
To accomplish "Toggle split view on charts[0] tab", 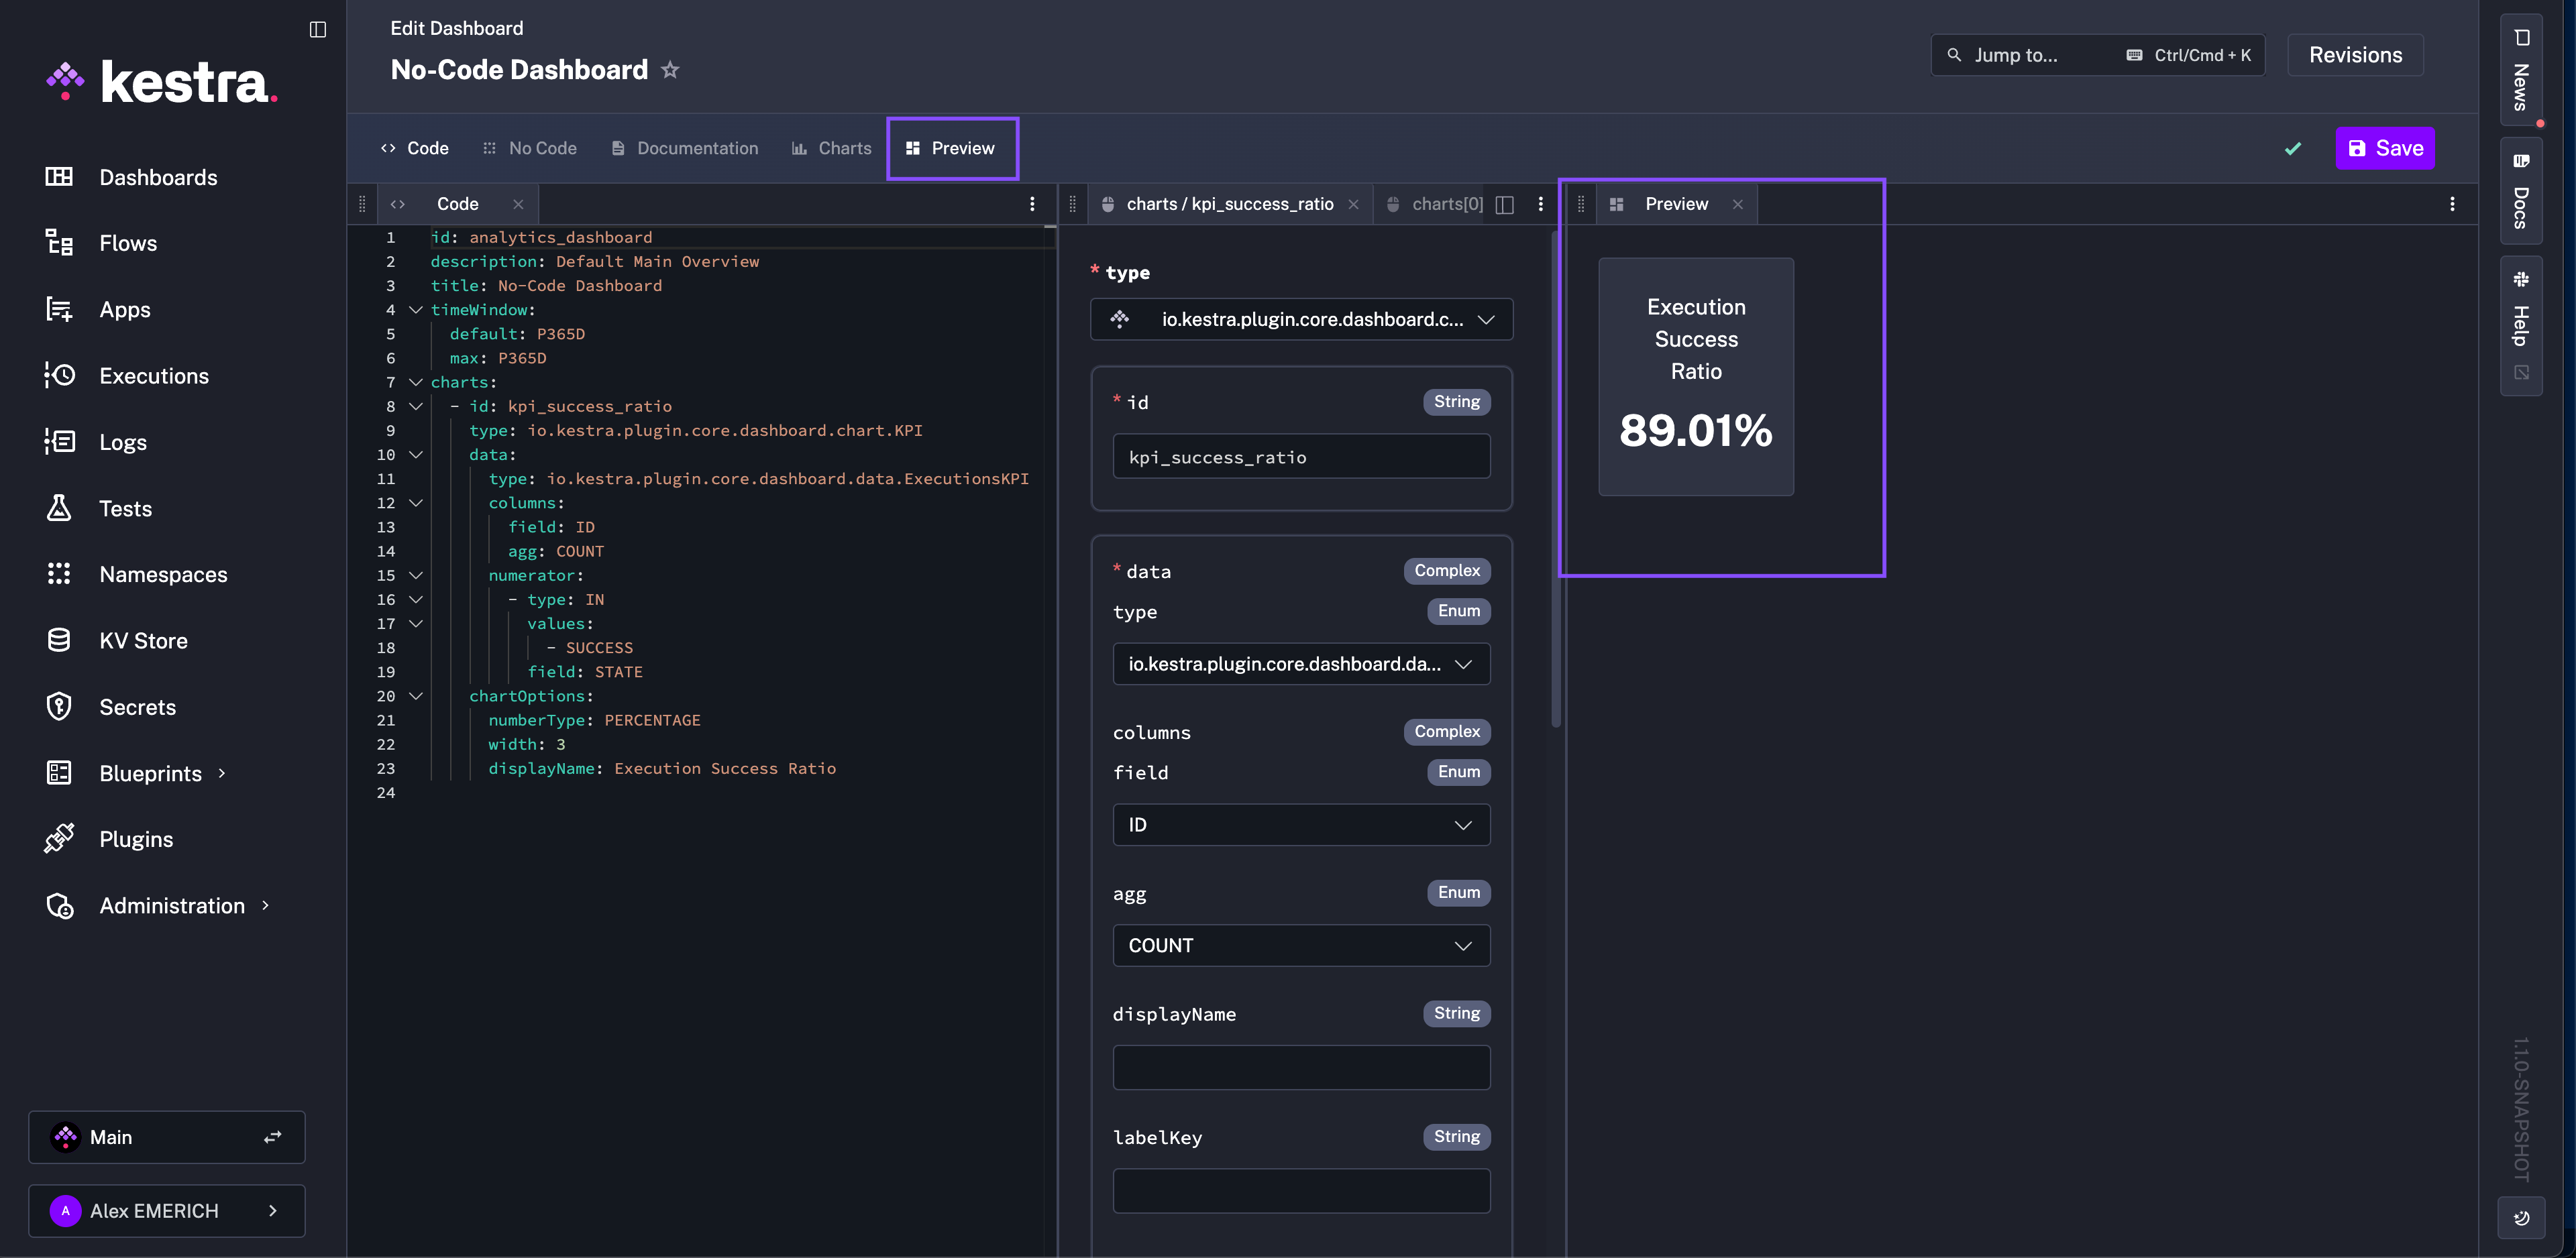I will (1504, 204).
